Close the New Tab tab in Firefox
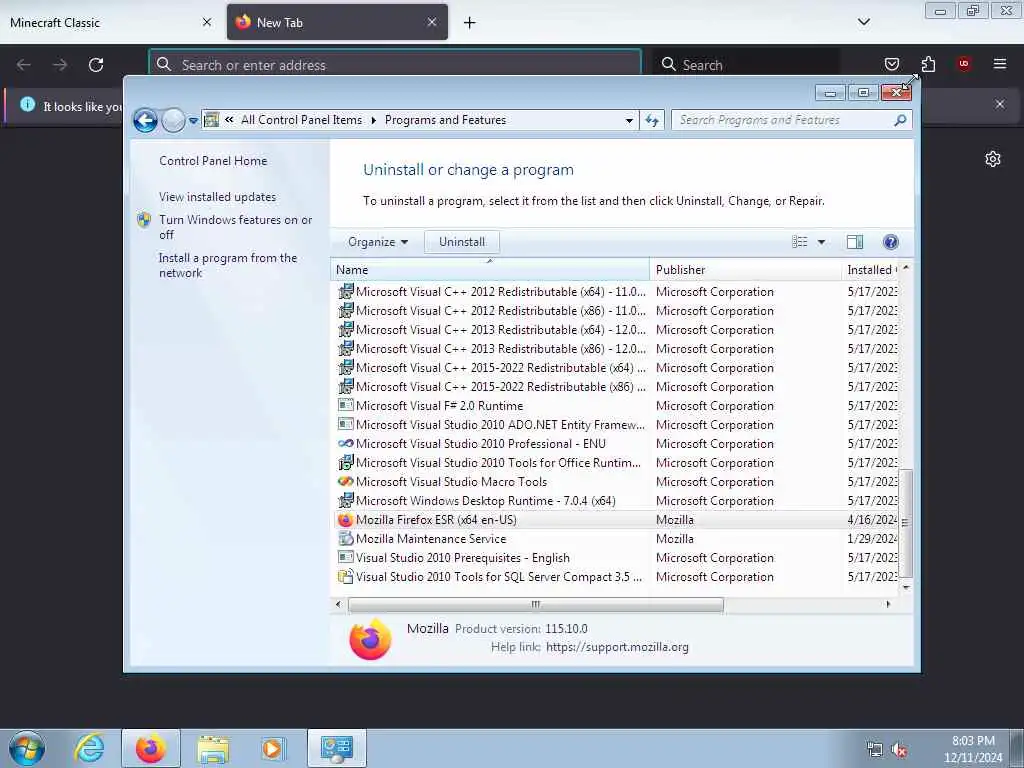The height and width of the screenshot is (768, 1024). (x=432, y=22)
